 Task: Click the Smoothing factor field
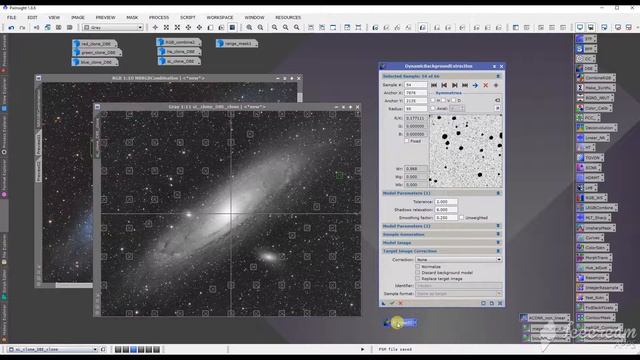[x=446, y=218]
